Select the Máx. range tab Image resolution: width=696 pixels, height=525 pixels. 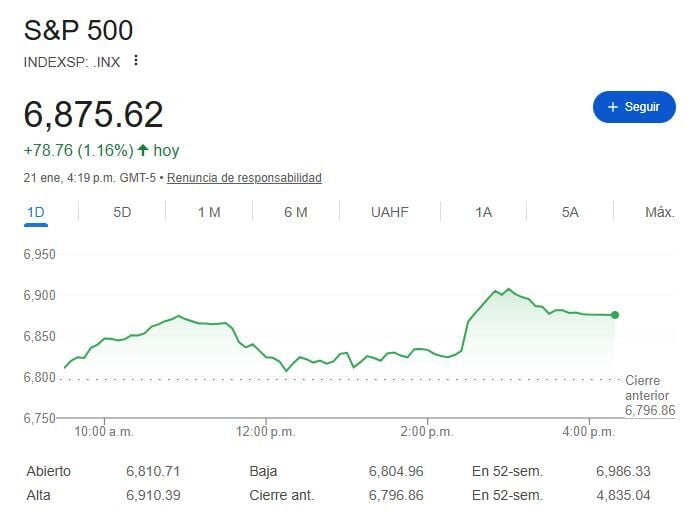[659, 212]
